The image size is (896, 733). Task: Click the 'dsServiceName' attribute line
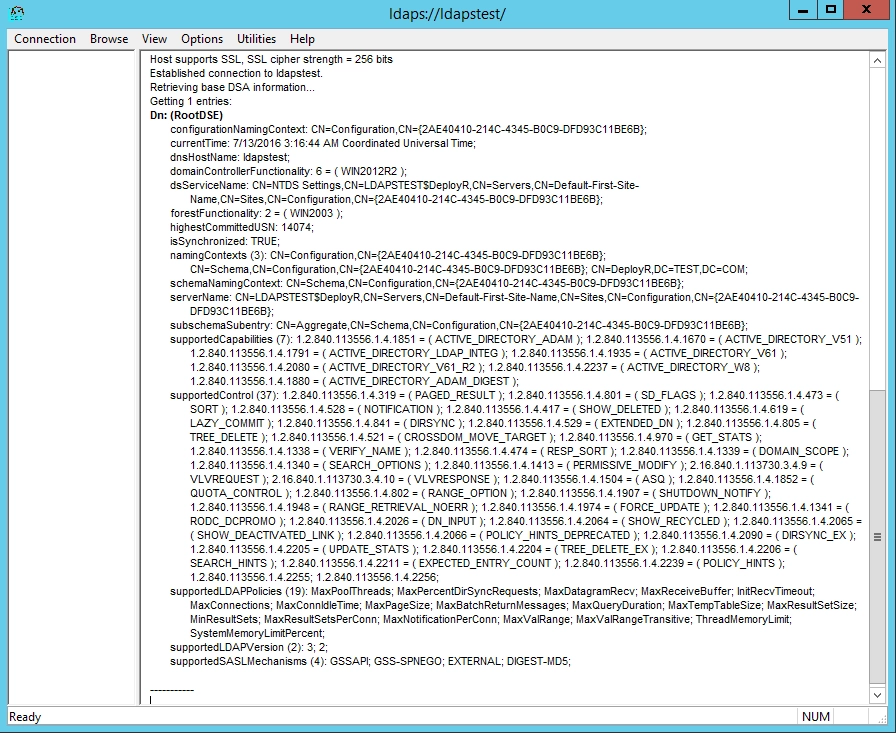click(405, 193)
